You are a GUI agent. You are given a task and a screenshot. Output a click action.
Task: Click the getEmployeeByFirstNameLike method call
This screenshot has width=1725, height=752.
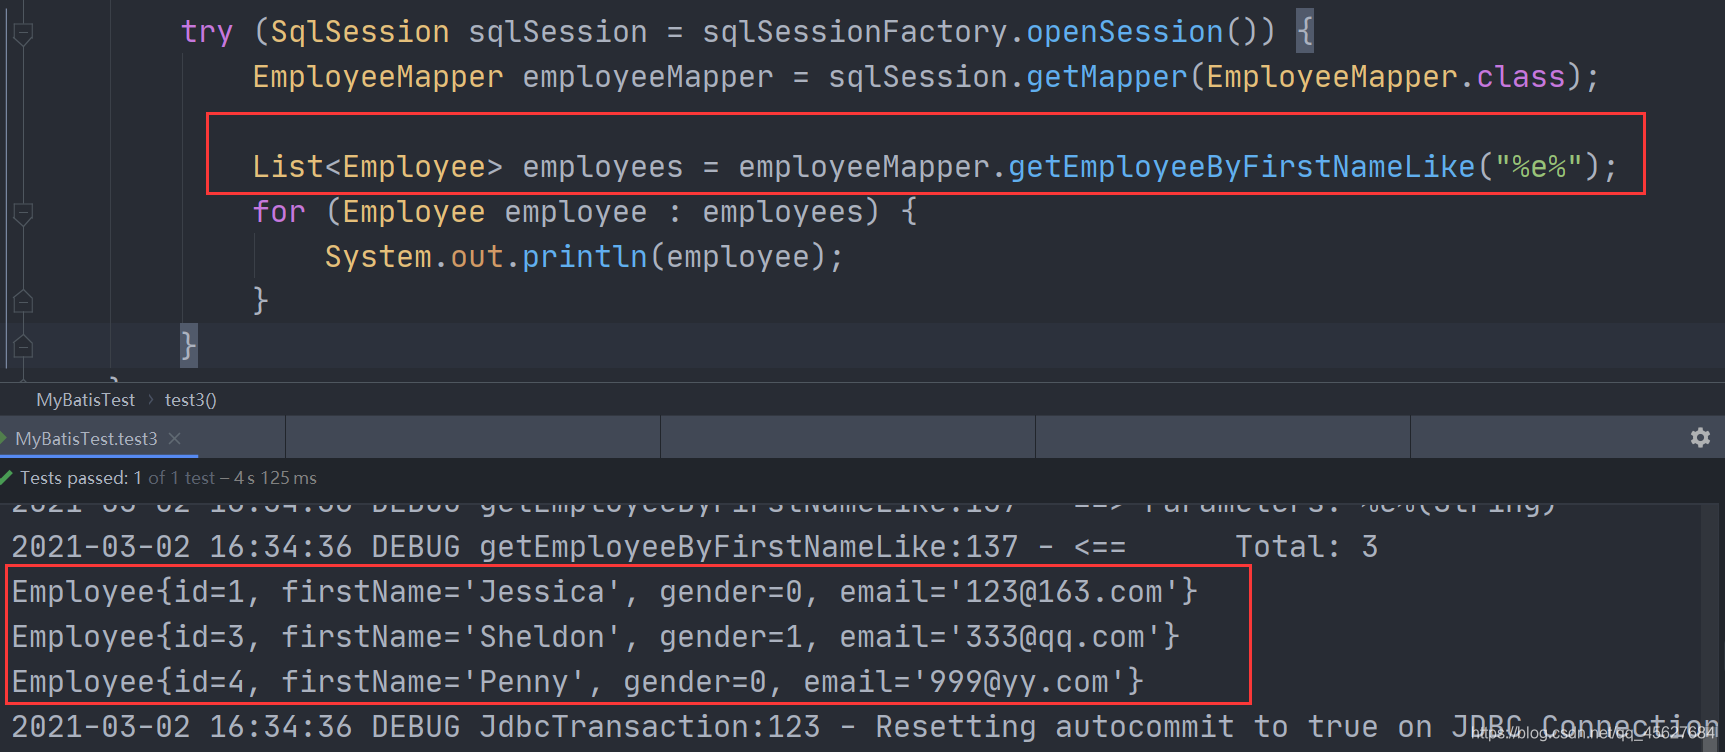pyautogui.click(x=1241, y=167)
